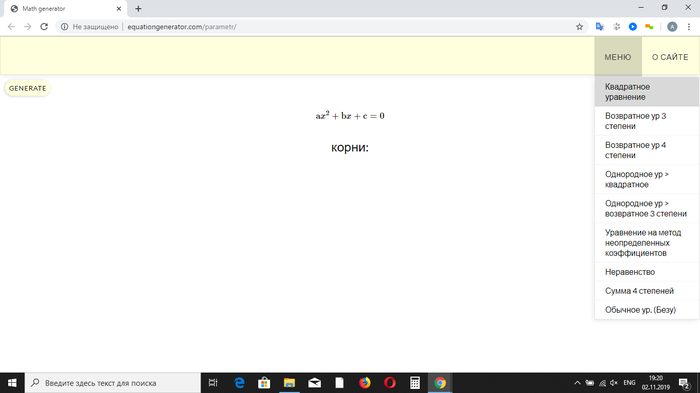The image size is (700, 393).
Task: Click the address bar URL field
Action: click(312, 27)
